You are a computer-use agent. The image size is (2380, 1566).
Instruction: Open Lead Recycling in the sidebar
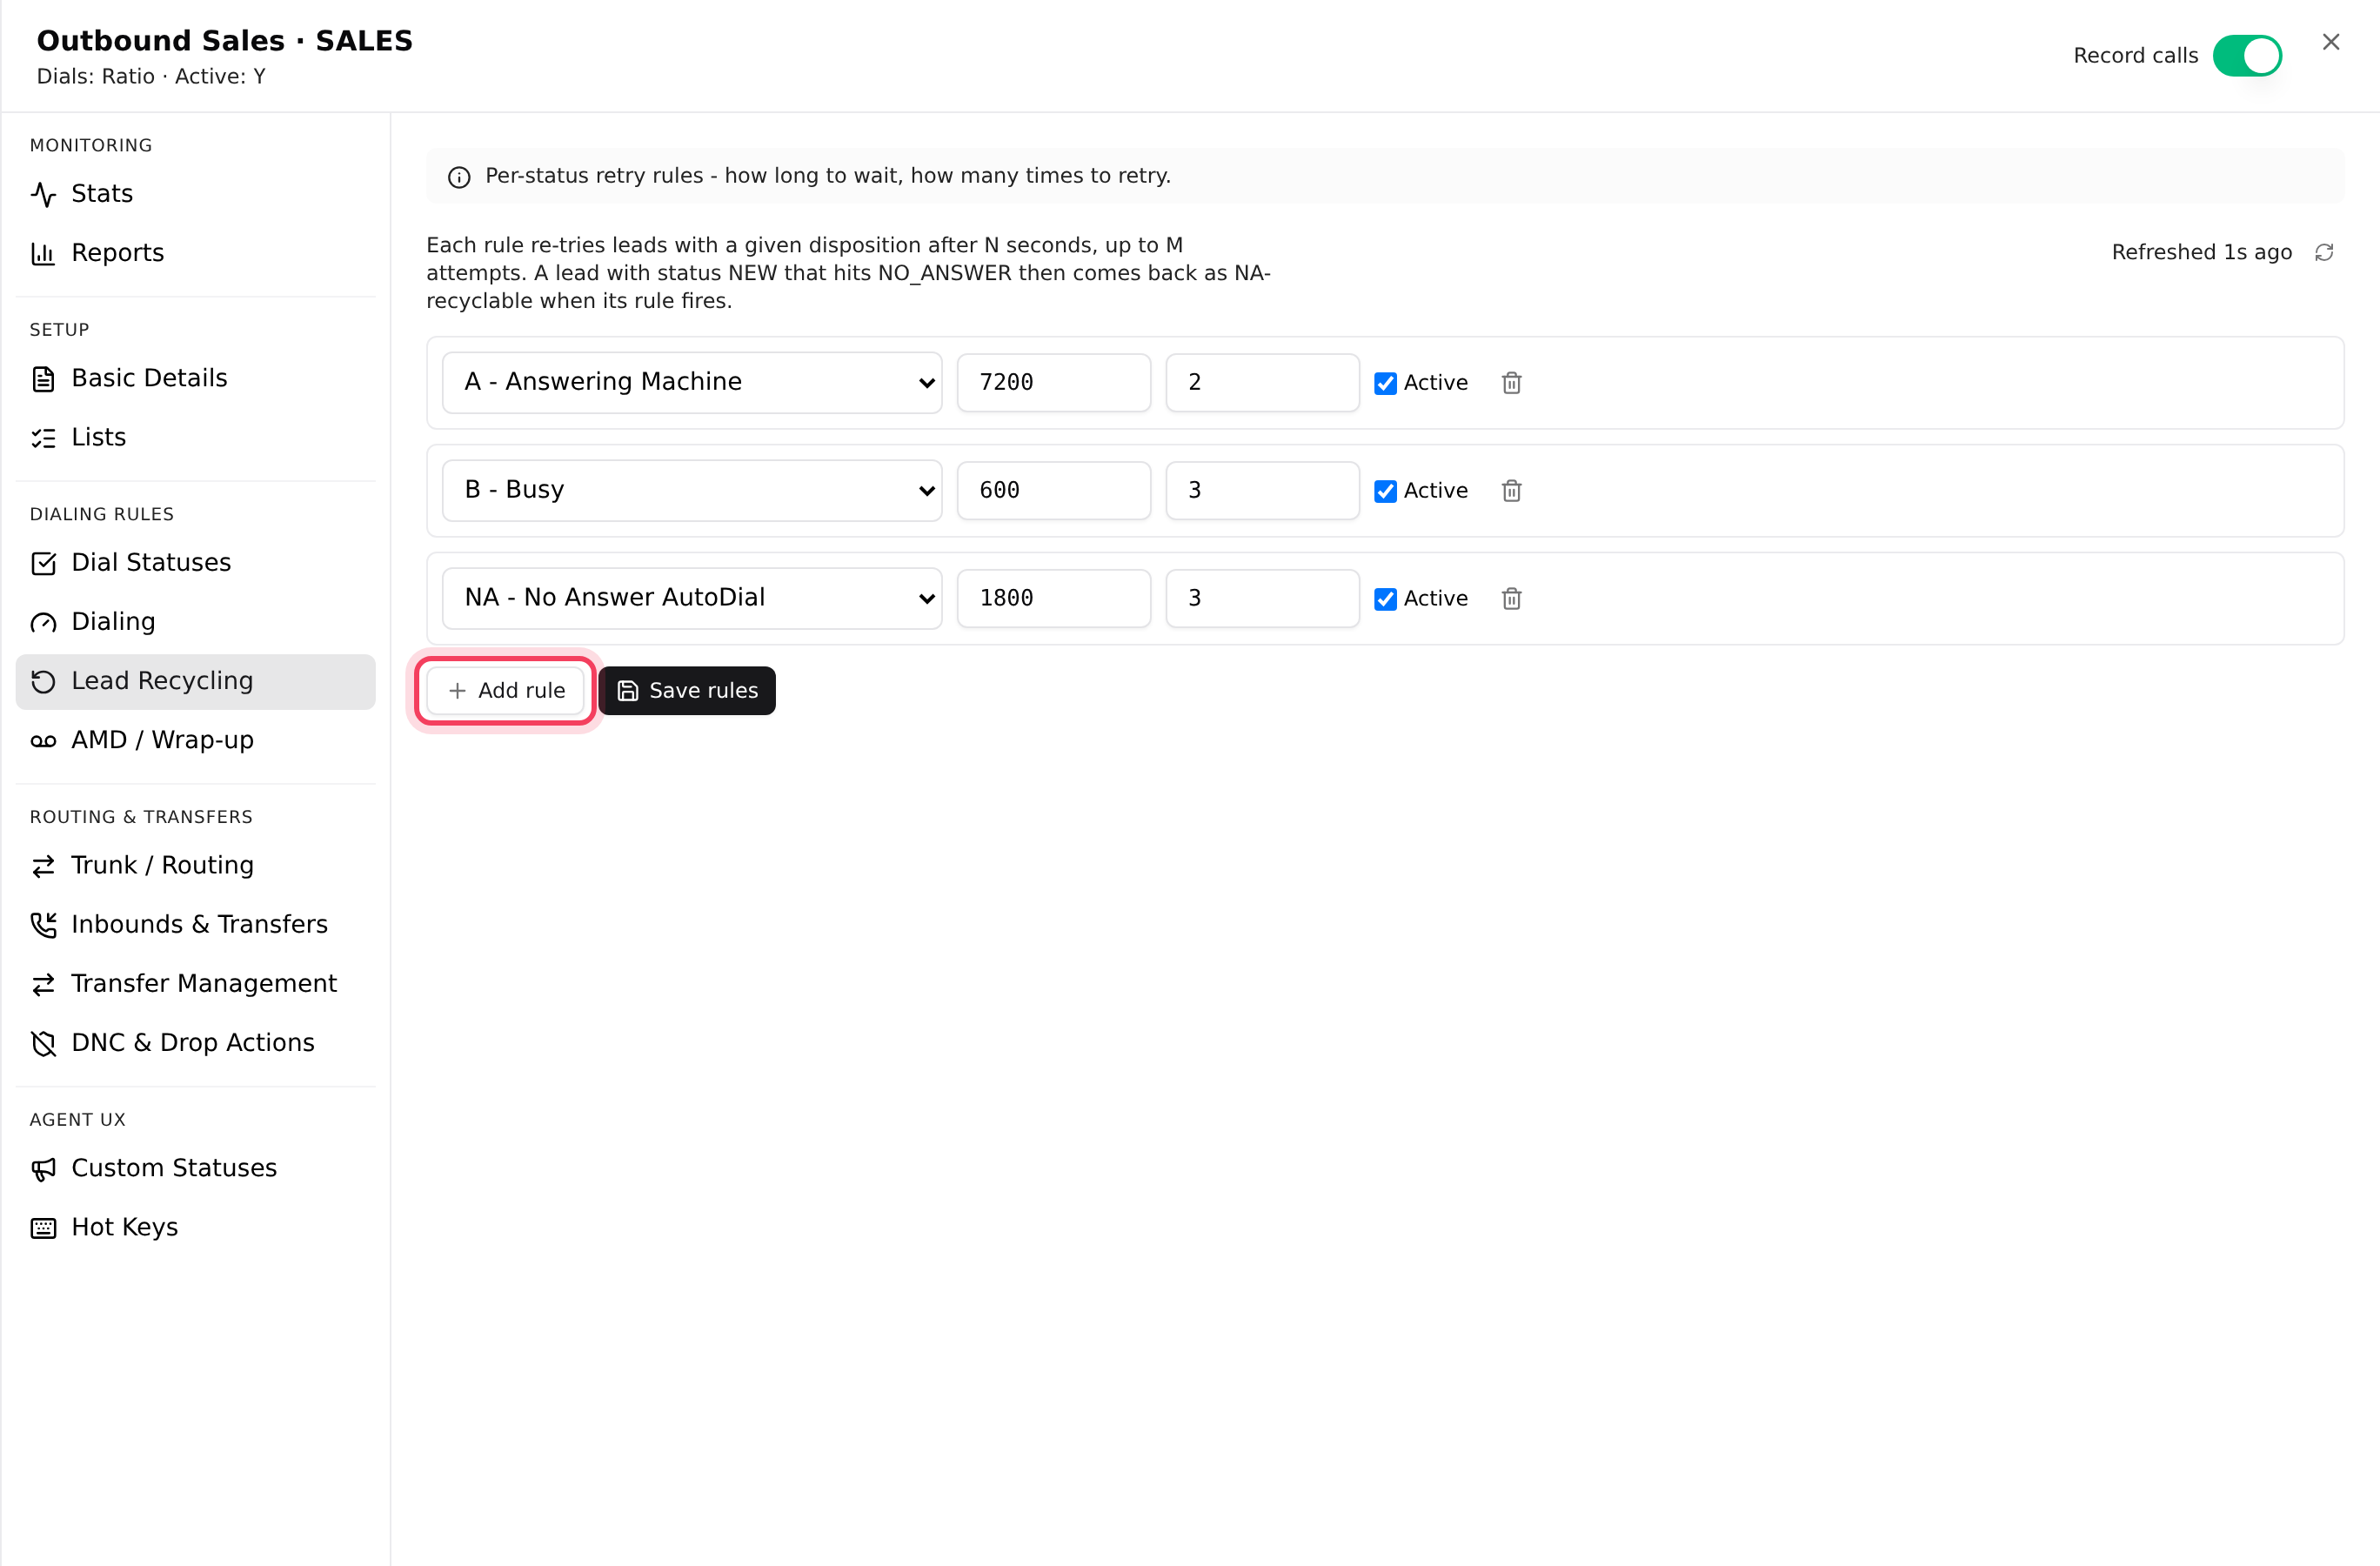coord(196,681)
